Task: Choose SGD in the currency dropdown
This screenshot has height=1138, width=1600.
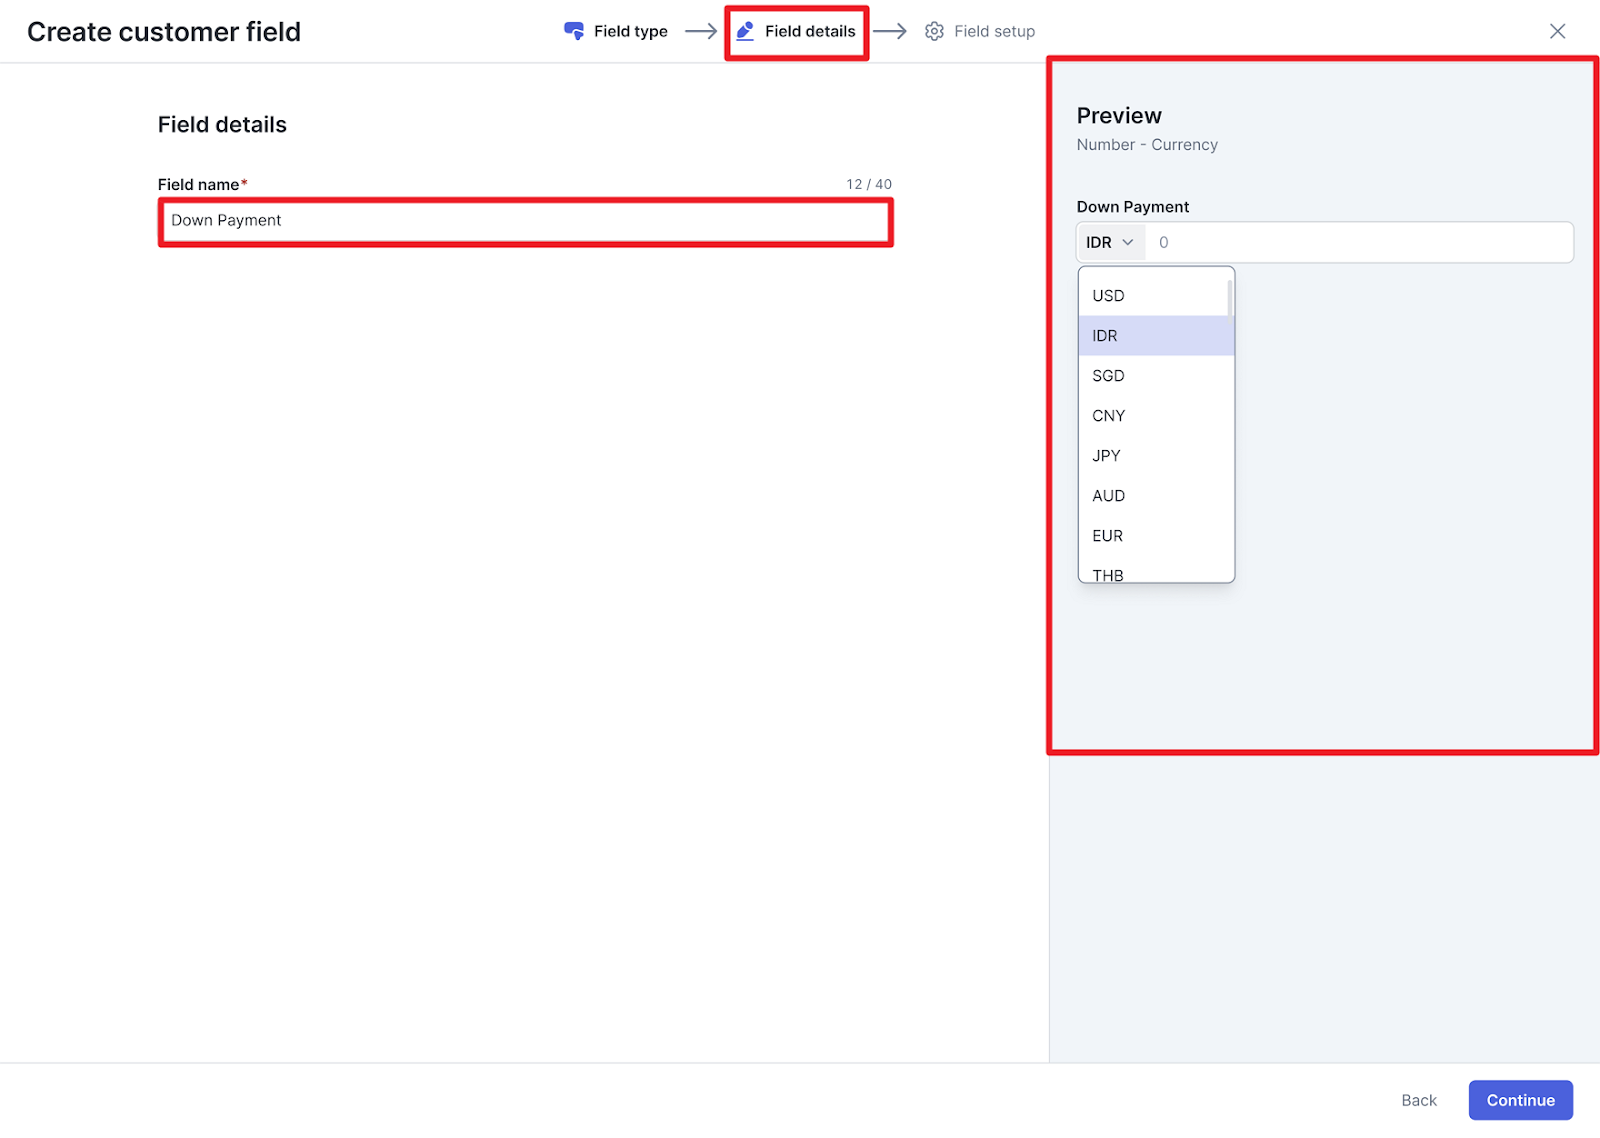Action: point(1108,376)
